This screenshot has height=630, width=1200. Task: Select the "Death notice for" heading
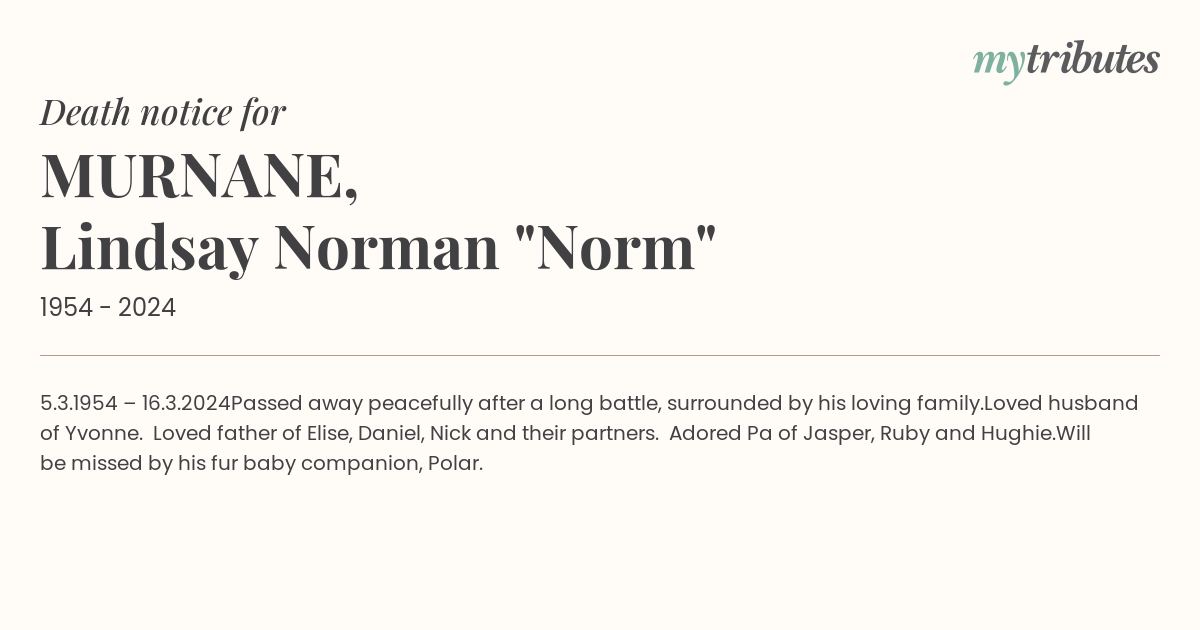[163, 113]
